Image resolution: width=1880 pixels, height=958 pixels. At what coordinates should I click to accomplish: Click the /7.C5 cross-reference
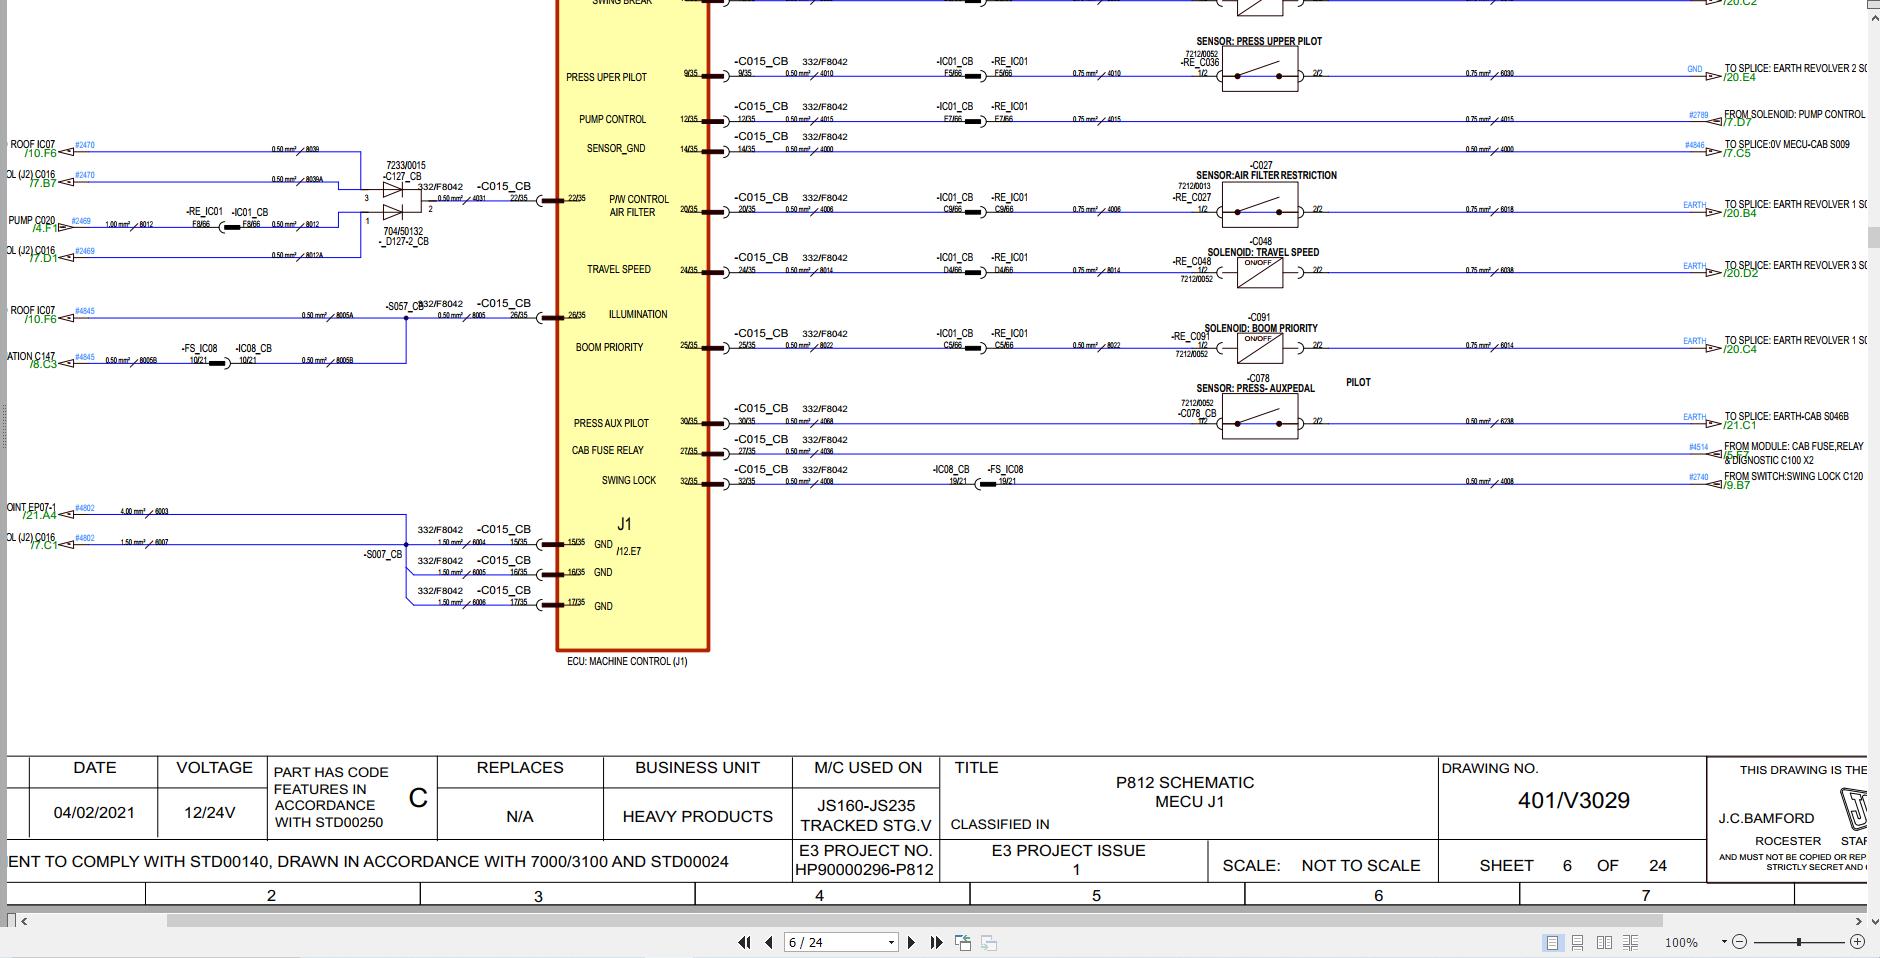click(1738, 153)
